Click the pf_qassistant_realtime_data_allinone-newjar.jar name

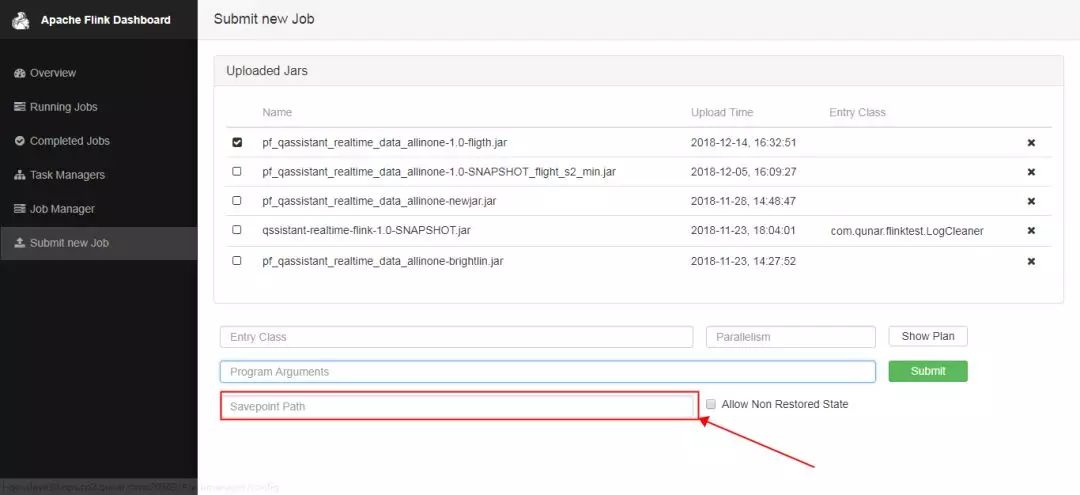click(380, 201)
